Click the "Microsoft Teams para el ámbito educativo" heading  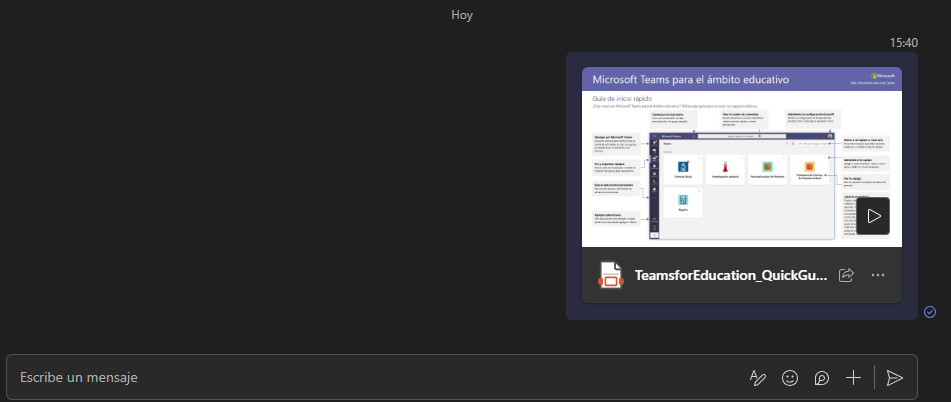coord(691,78)
